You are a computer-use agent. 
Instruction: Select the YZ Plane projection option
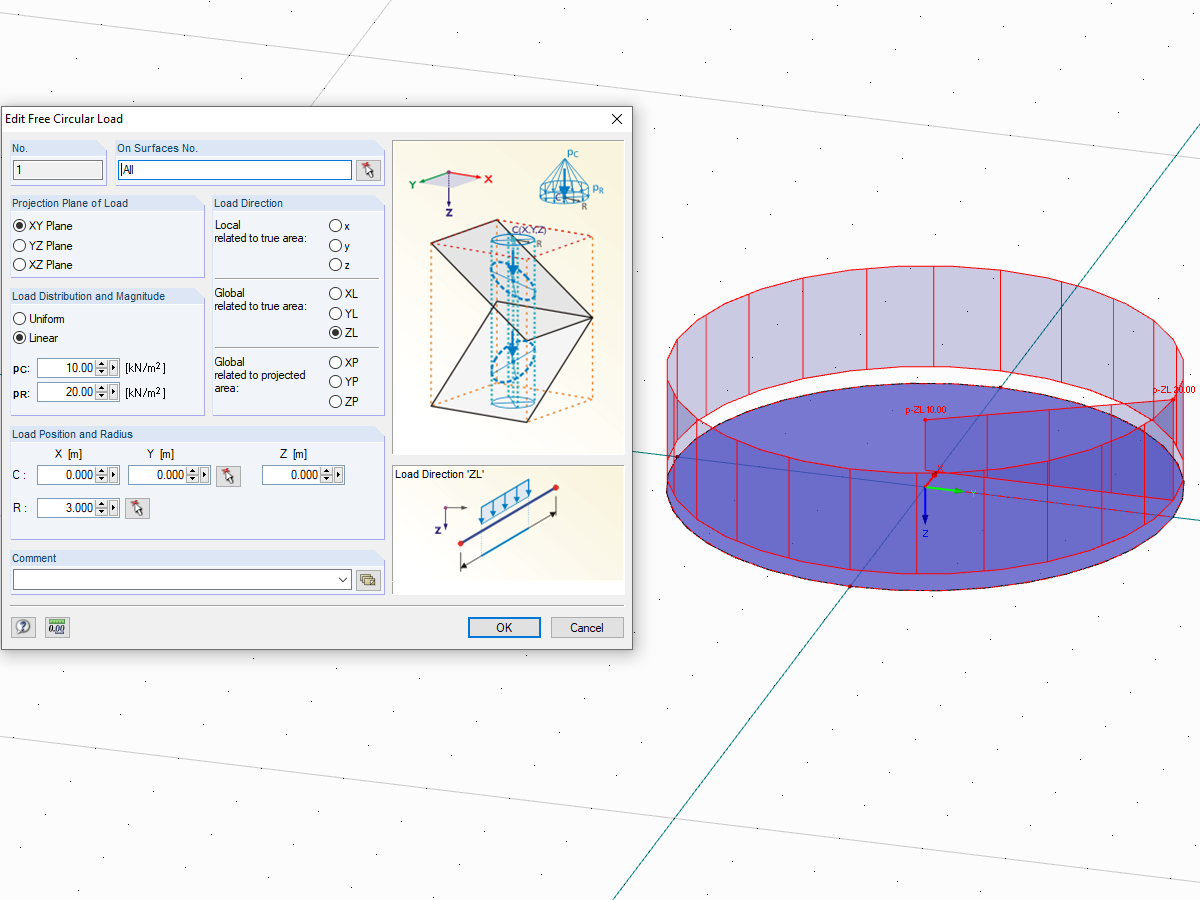(43, 245)
